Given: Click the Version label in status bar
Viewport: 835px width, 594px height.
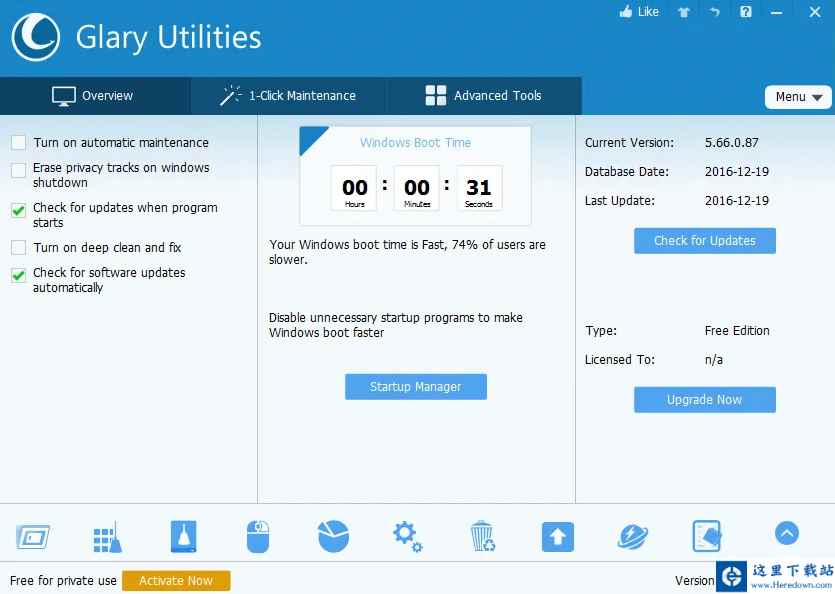Looking at the screenshot, I should (694, 581).
